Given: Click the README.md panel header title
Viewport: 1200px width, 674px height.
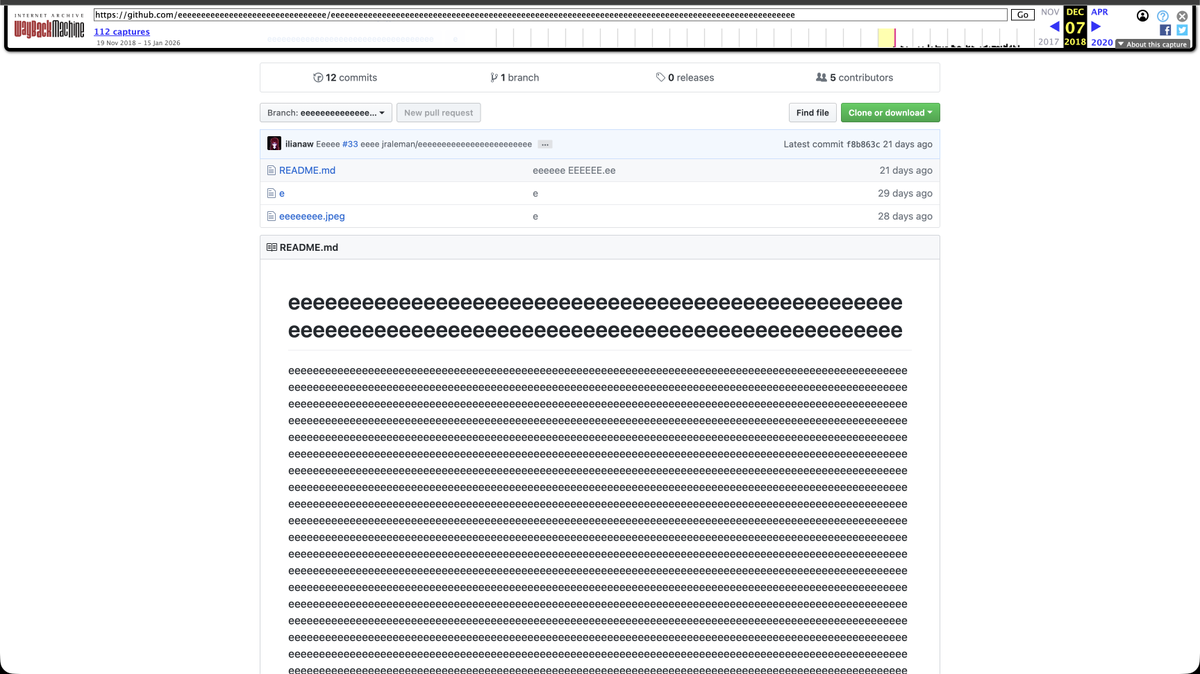Looking at the screenshot, I should (309, 247).
